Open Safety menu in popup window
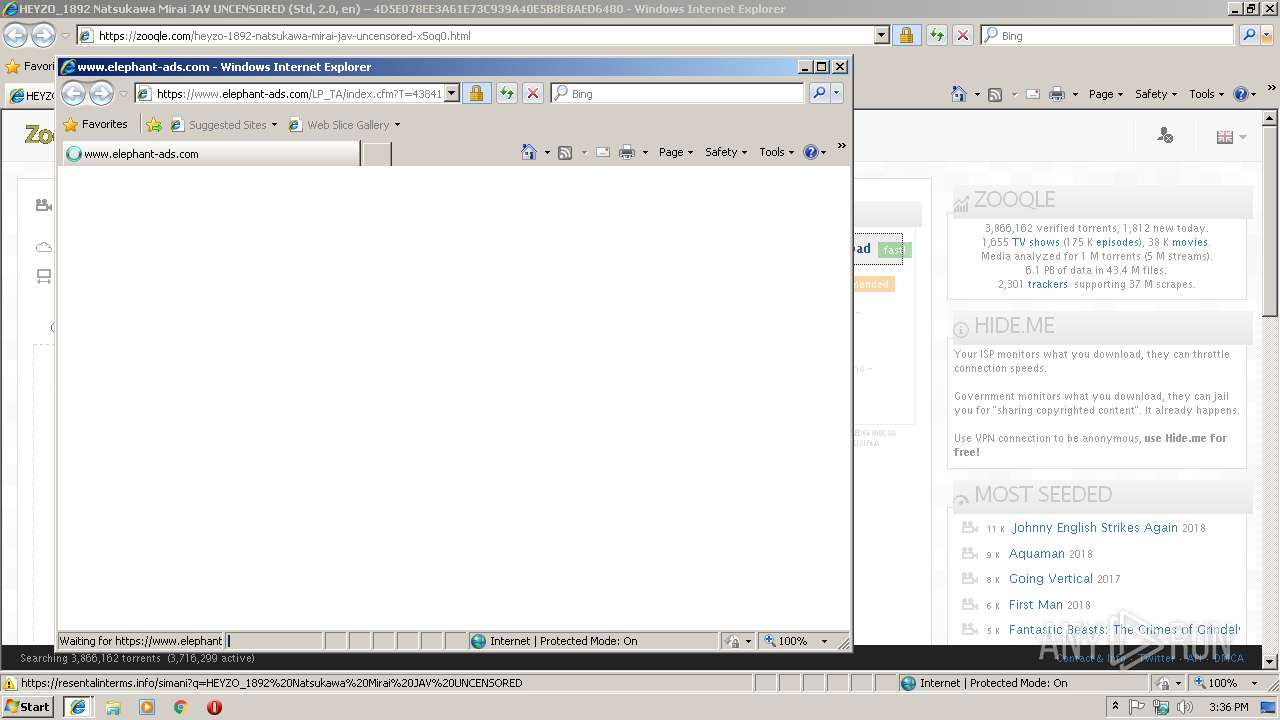The width and height of the screenshot is (1280, 720). [726, 152]
